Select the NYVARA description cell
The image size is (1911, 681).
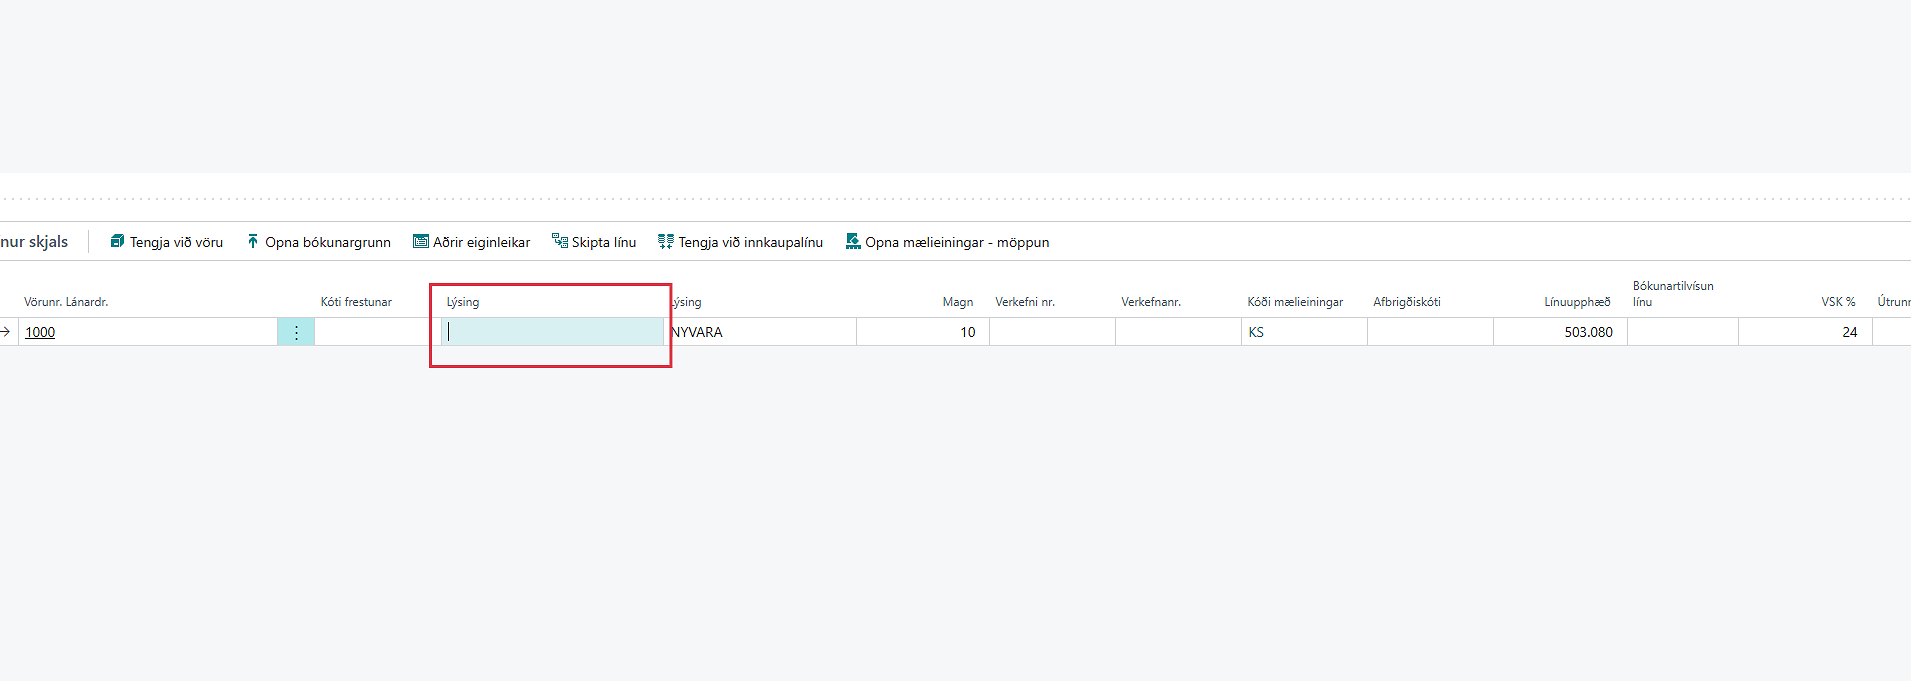click(760, 332)
